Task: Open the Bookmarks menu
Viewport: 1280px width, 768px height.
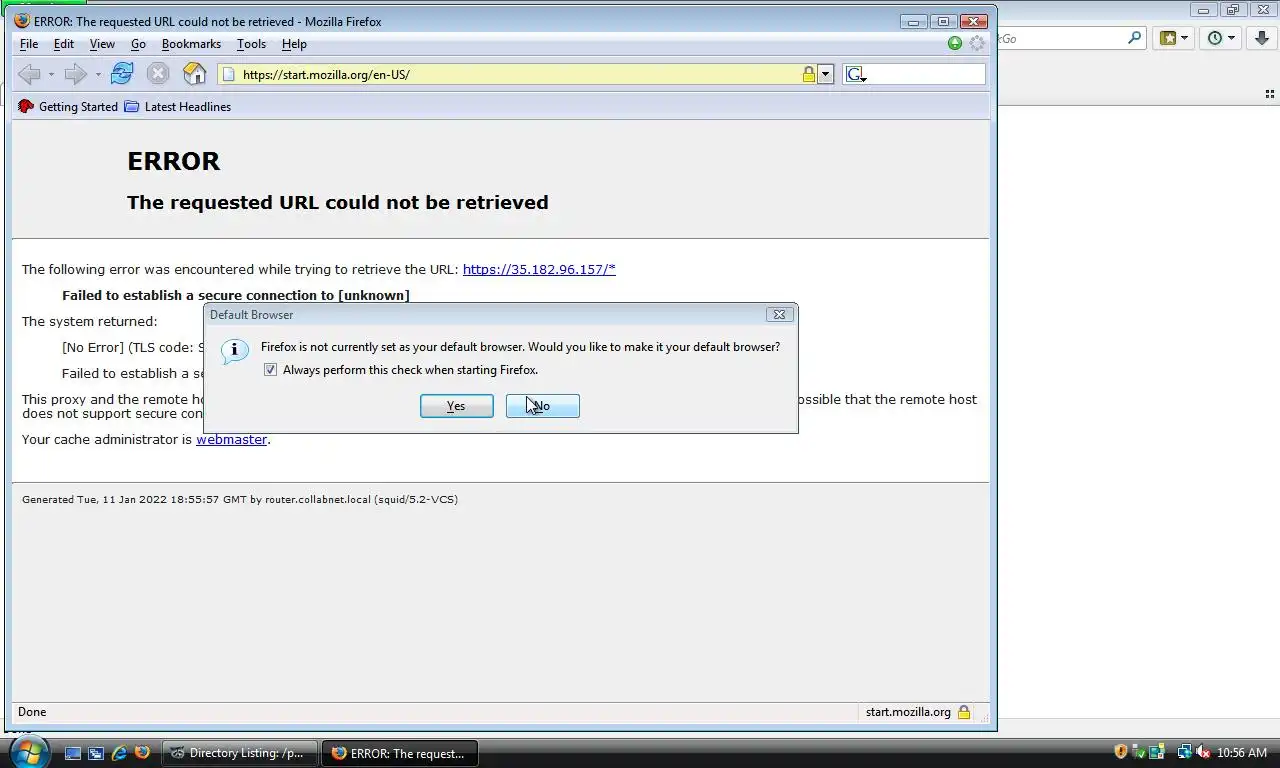Action: (191, 44)
